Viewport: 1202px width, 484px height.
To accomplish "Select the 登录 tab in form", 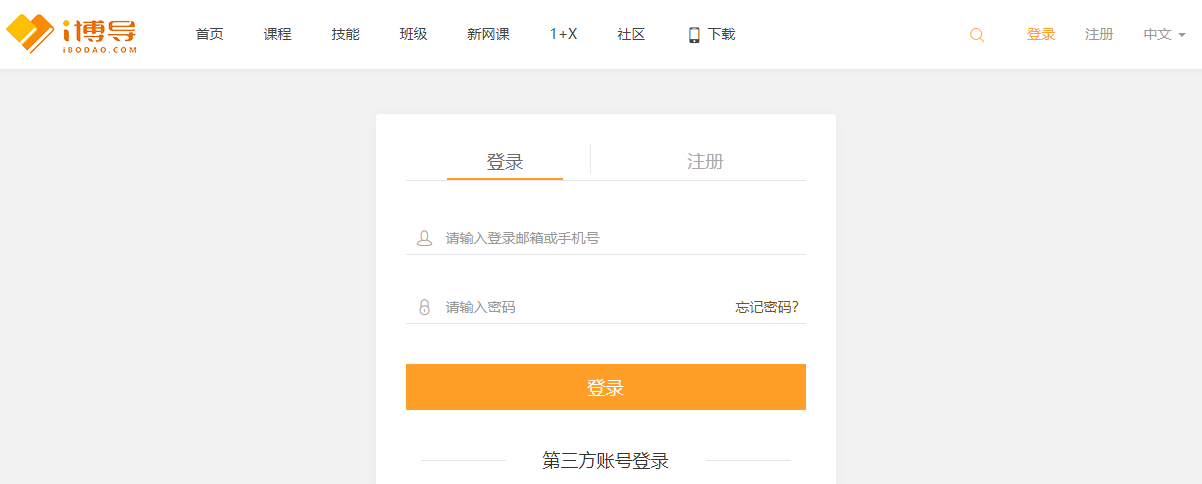I will (x=505, y=161).
